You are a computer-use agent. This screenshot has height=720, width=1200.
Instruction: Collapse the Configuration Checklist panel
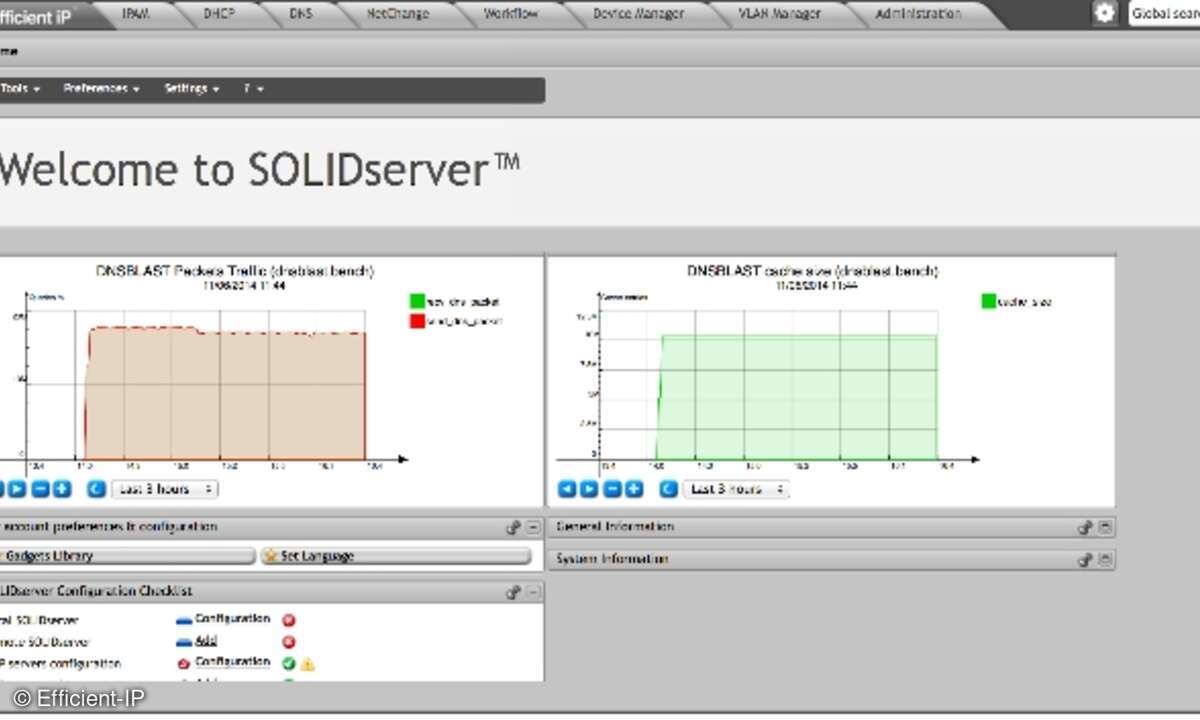click(x=534, y=592)
